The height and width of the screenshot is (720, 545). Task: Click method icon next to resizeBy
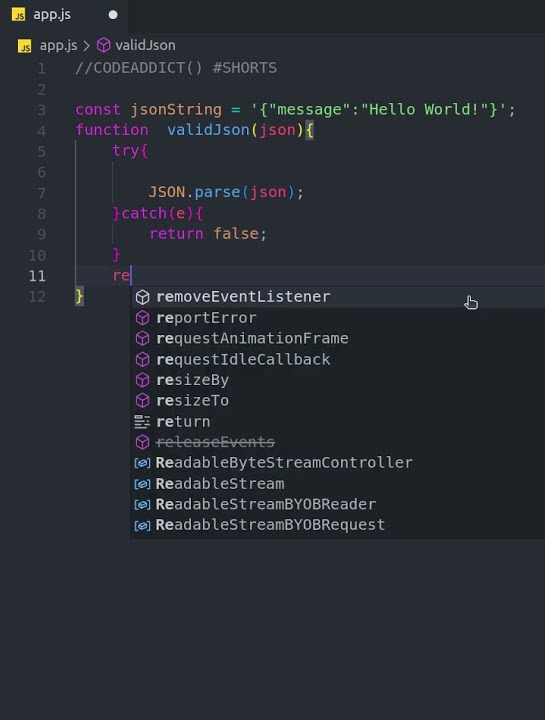click(x=142, y=380)
